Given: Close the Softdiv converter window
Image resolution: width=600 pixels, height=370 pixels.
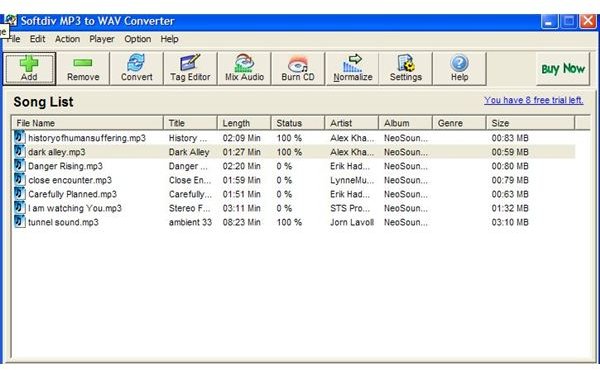Looking at the screenshot, I should click(x=588, y=21).
